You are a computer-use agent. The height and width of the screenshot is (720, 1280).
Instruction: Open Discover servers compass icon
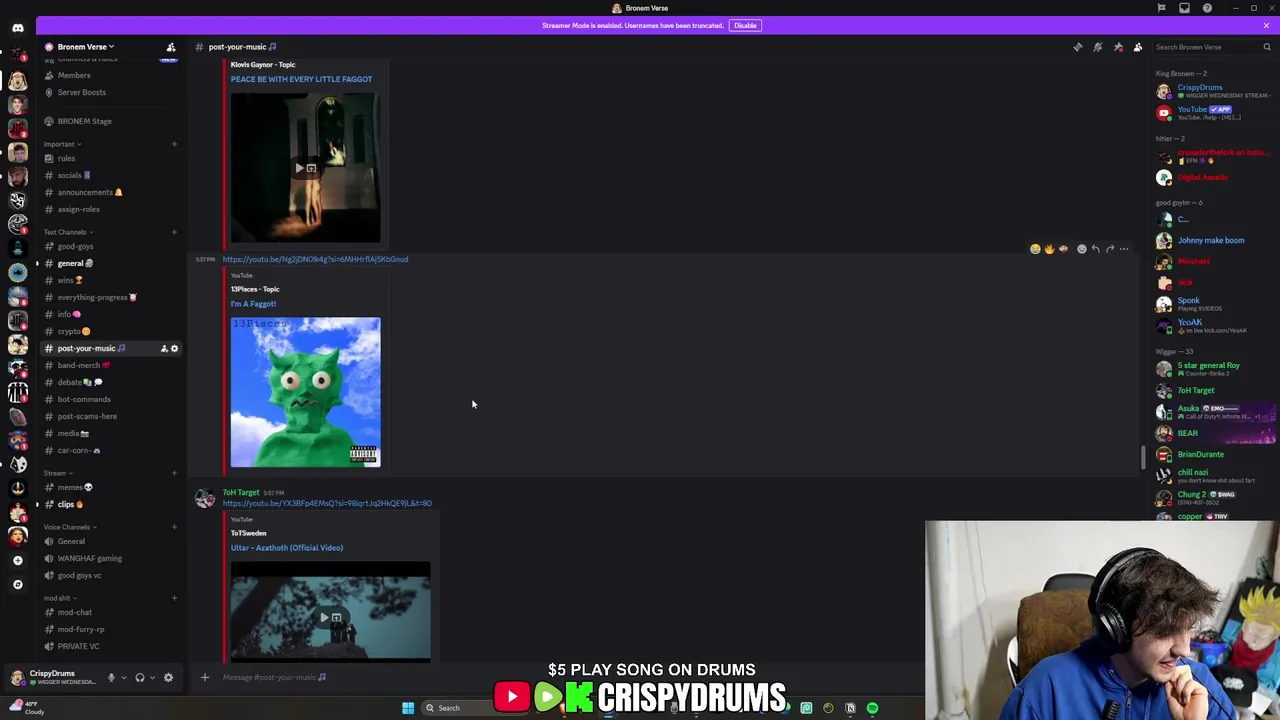17,584
